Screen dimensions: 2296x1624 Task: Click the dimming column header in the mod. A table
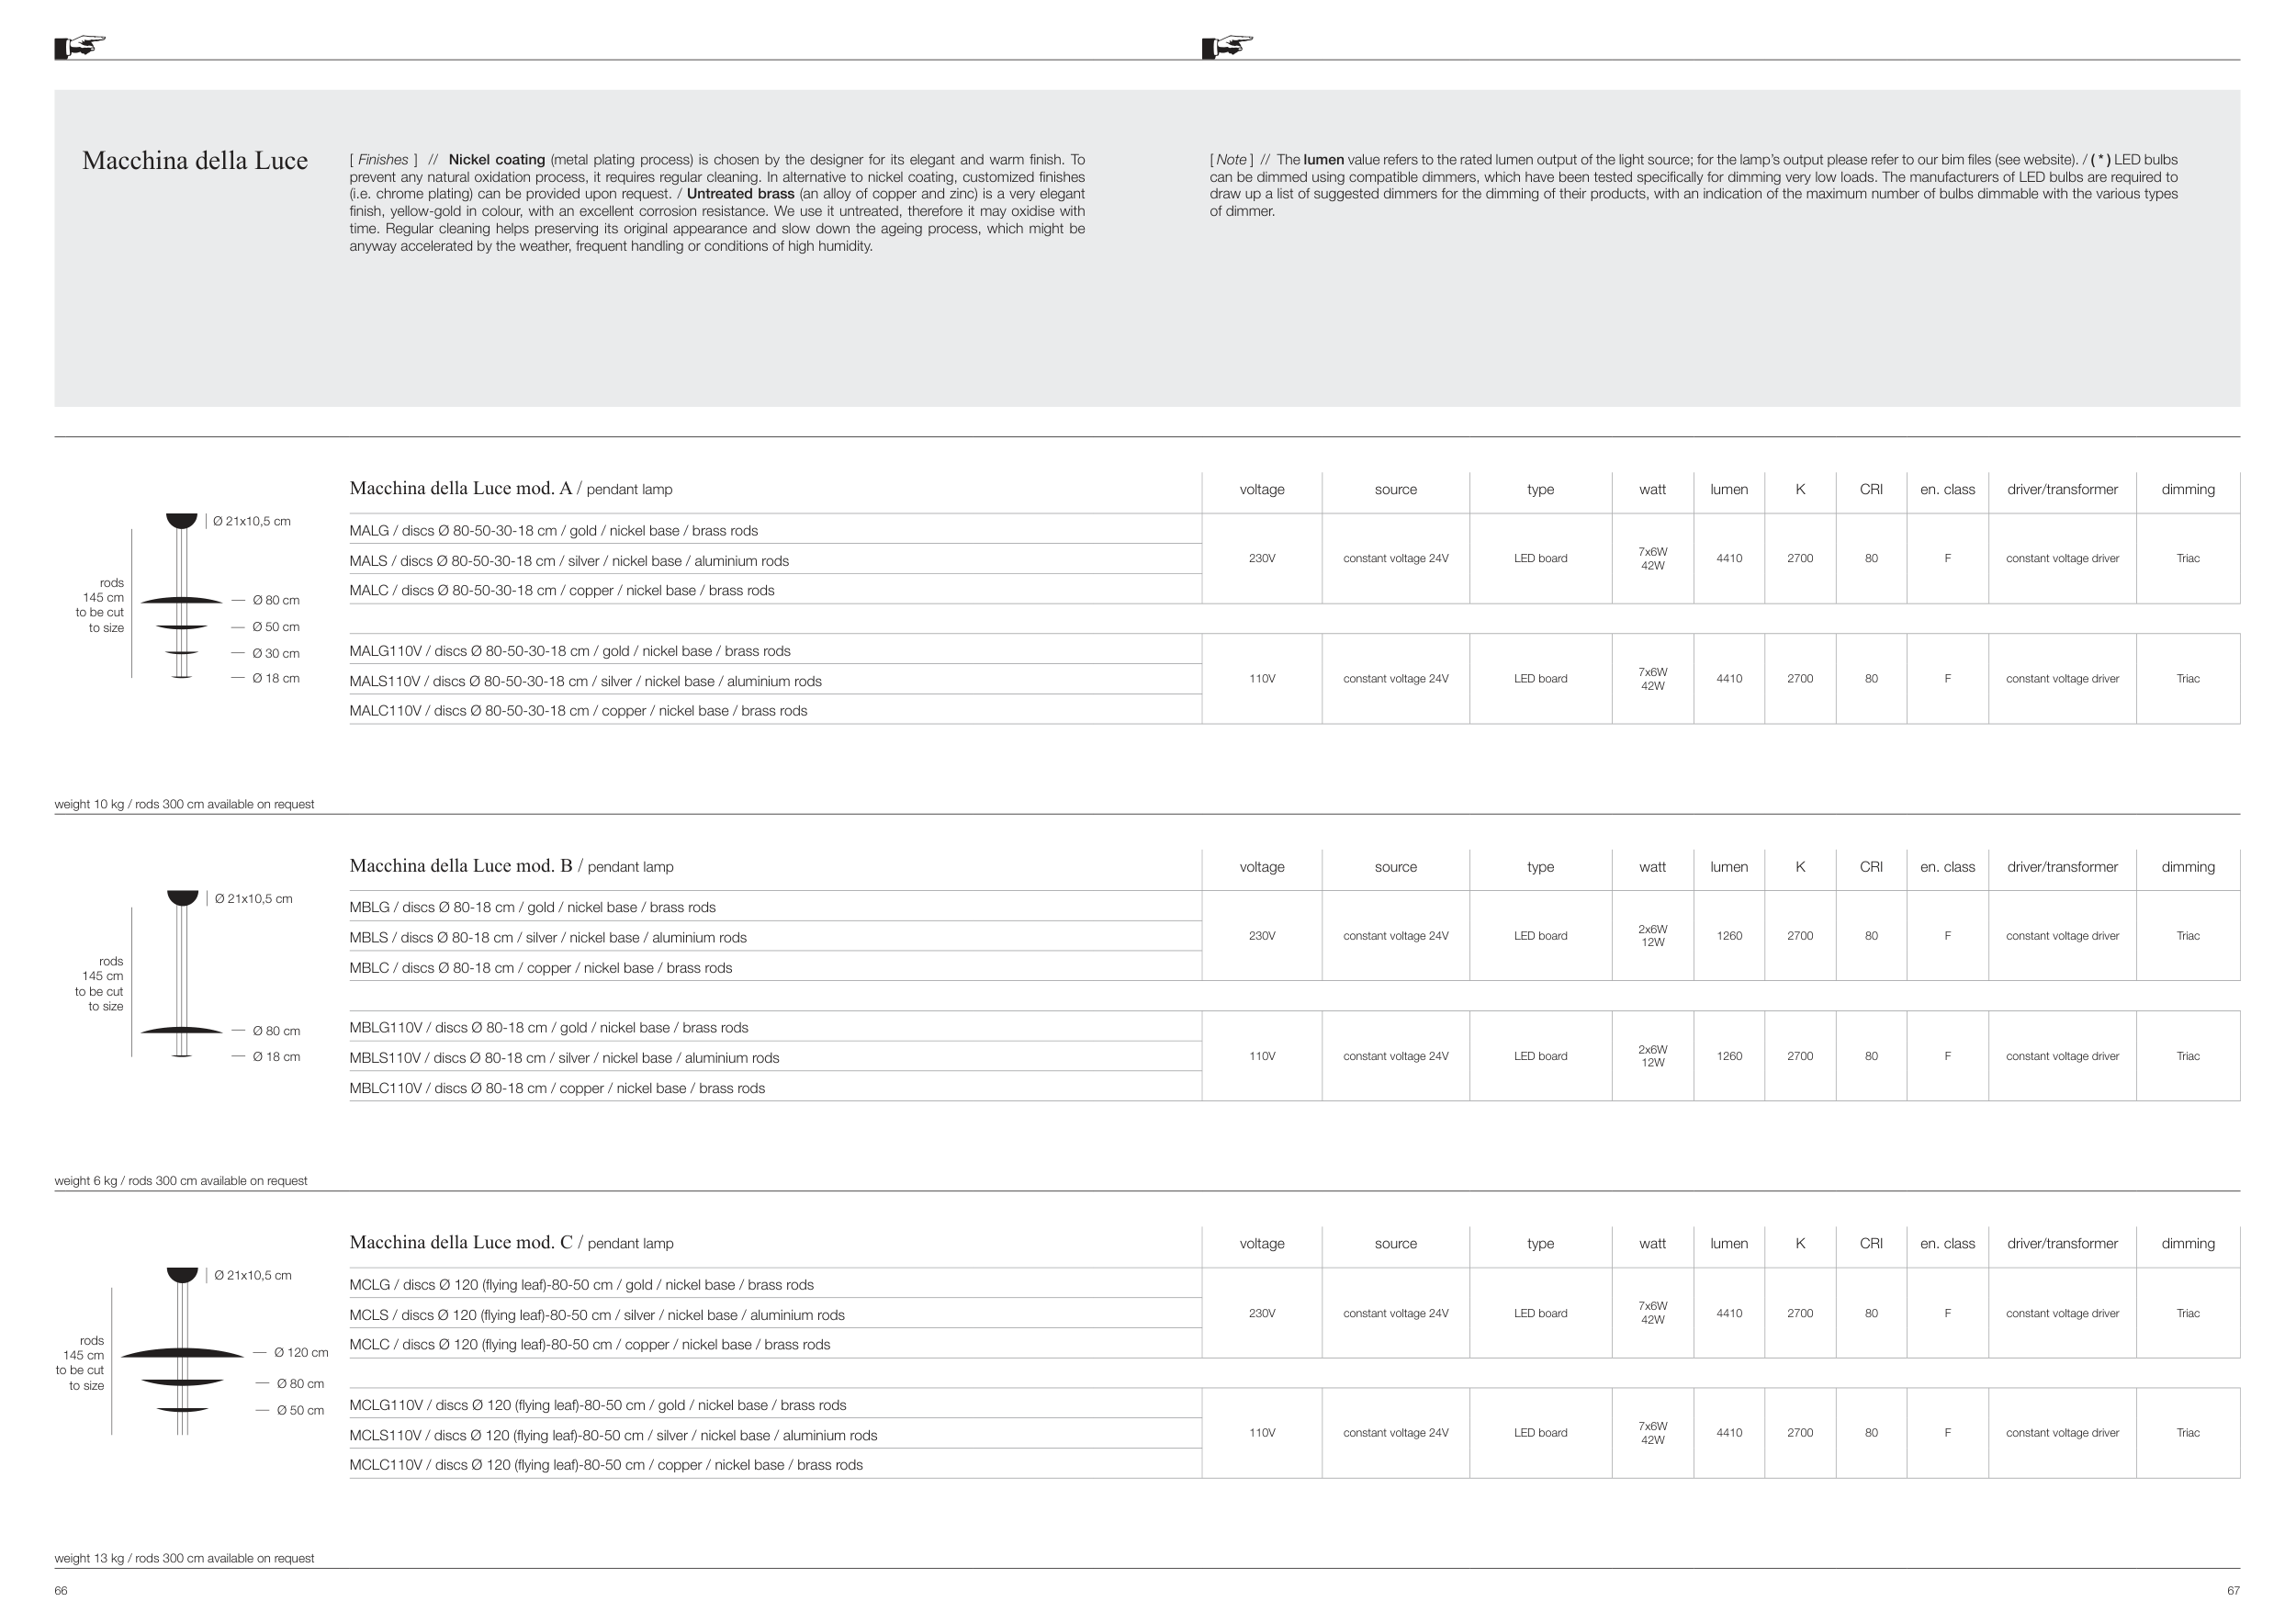coord(2187,490)
